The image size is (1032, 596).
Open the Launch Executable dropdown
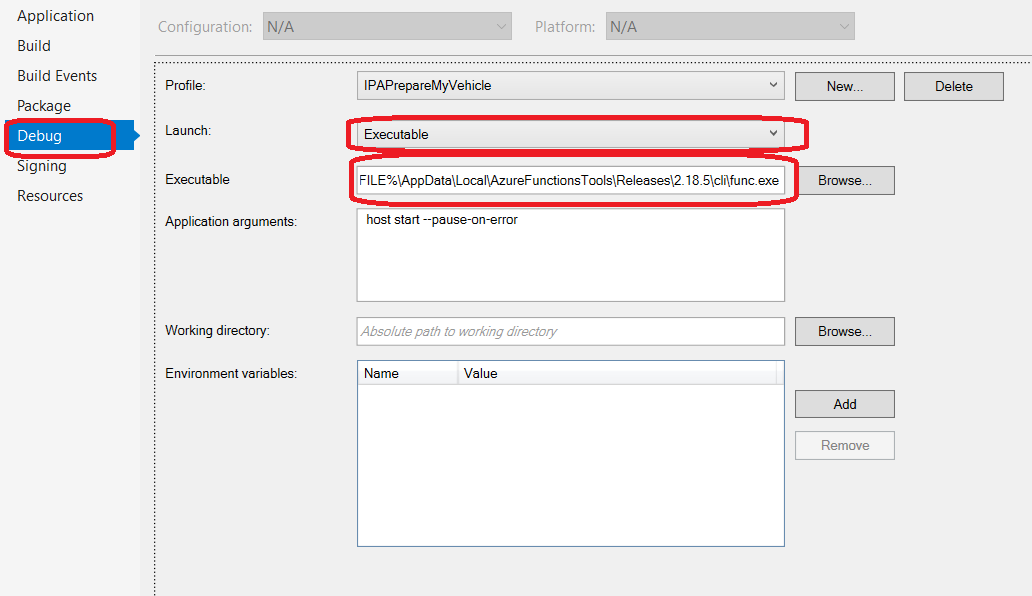tap(571, 134)
